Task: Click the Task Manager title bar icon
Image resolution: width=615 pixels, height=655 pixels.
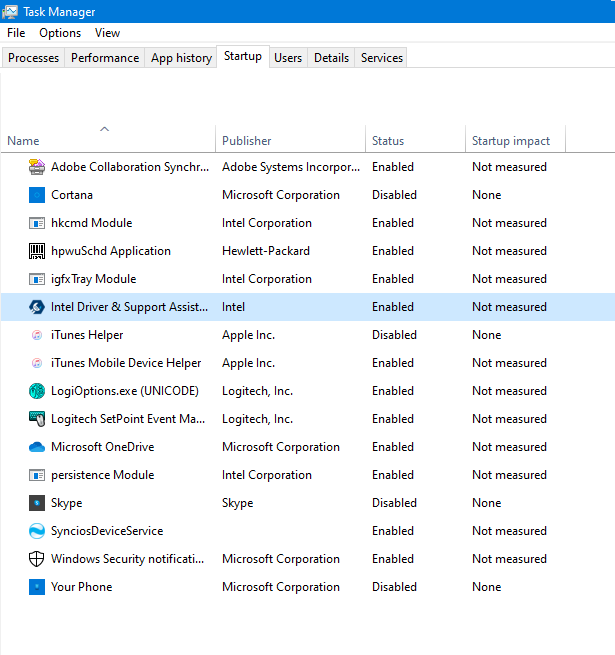Action: tap(10, 12)
